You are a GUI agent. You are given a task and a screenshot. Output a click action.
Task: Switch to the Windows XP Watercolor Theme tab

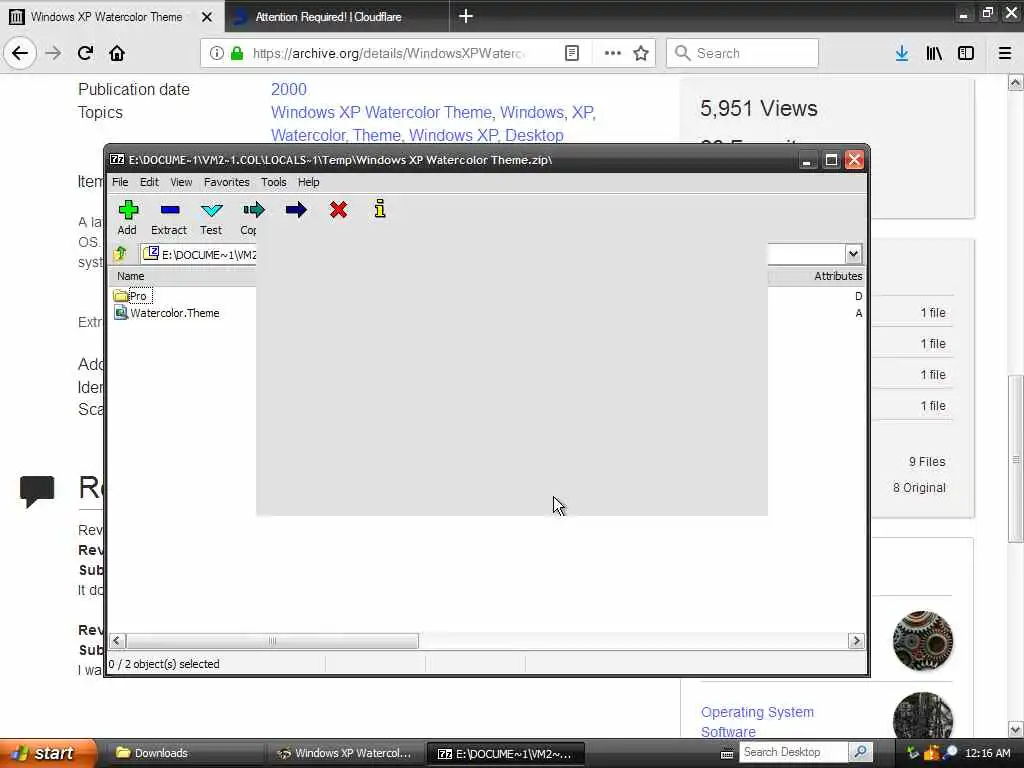(106, 17)
